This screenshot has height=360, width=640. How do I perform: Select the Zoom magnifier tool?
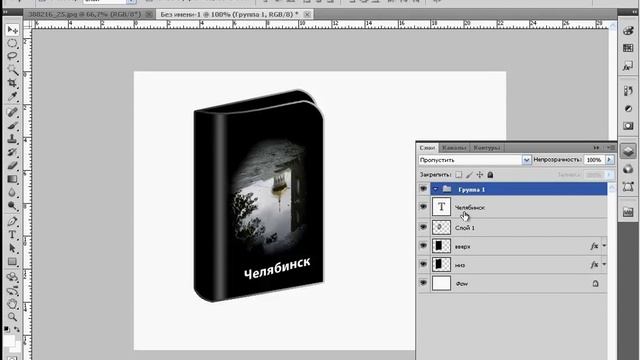click(x=12, y=317)
